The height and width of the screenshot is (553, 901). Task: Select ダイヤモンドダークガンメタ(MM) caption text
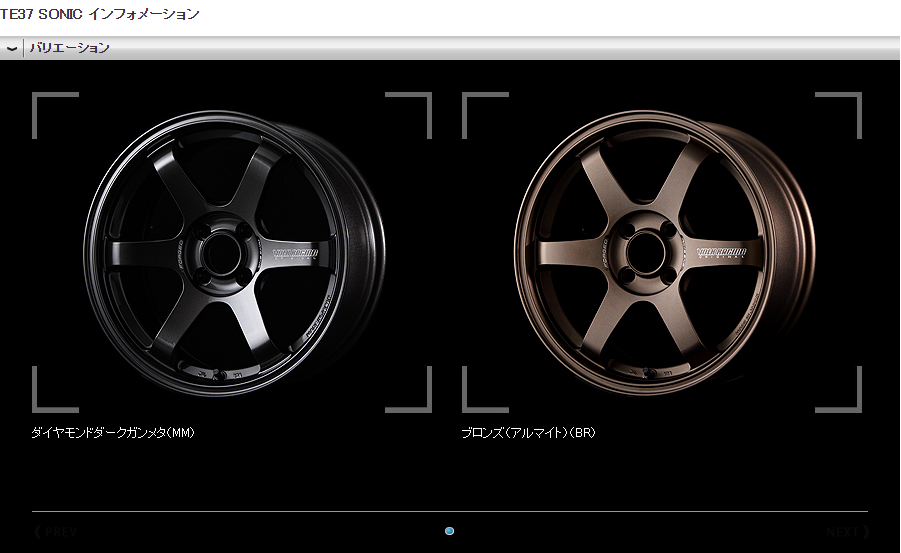(113, 432)
